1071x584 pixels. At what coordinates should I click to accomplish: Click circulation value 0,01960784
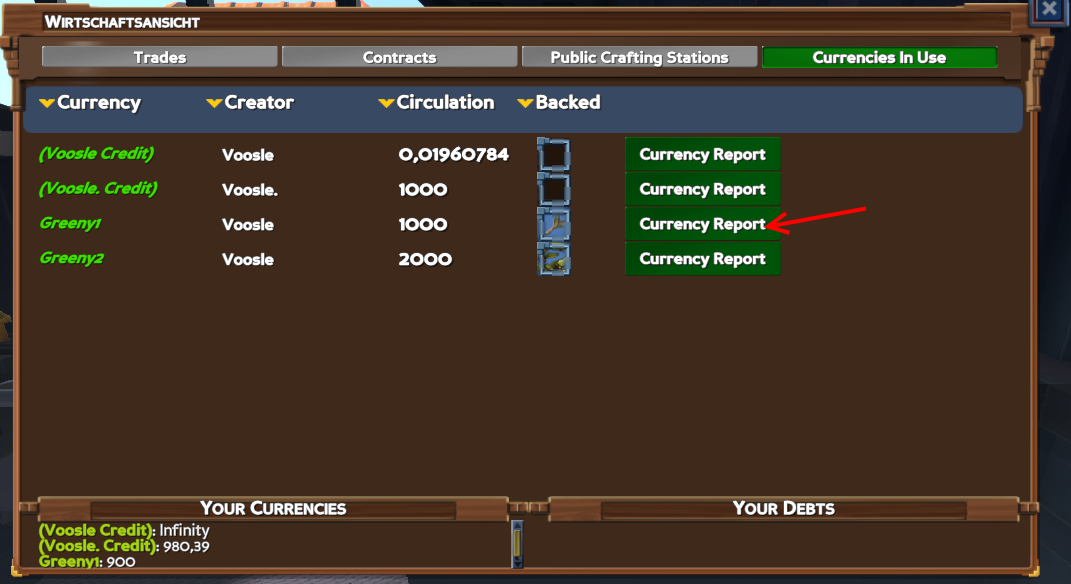click(454, 154)
